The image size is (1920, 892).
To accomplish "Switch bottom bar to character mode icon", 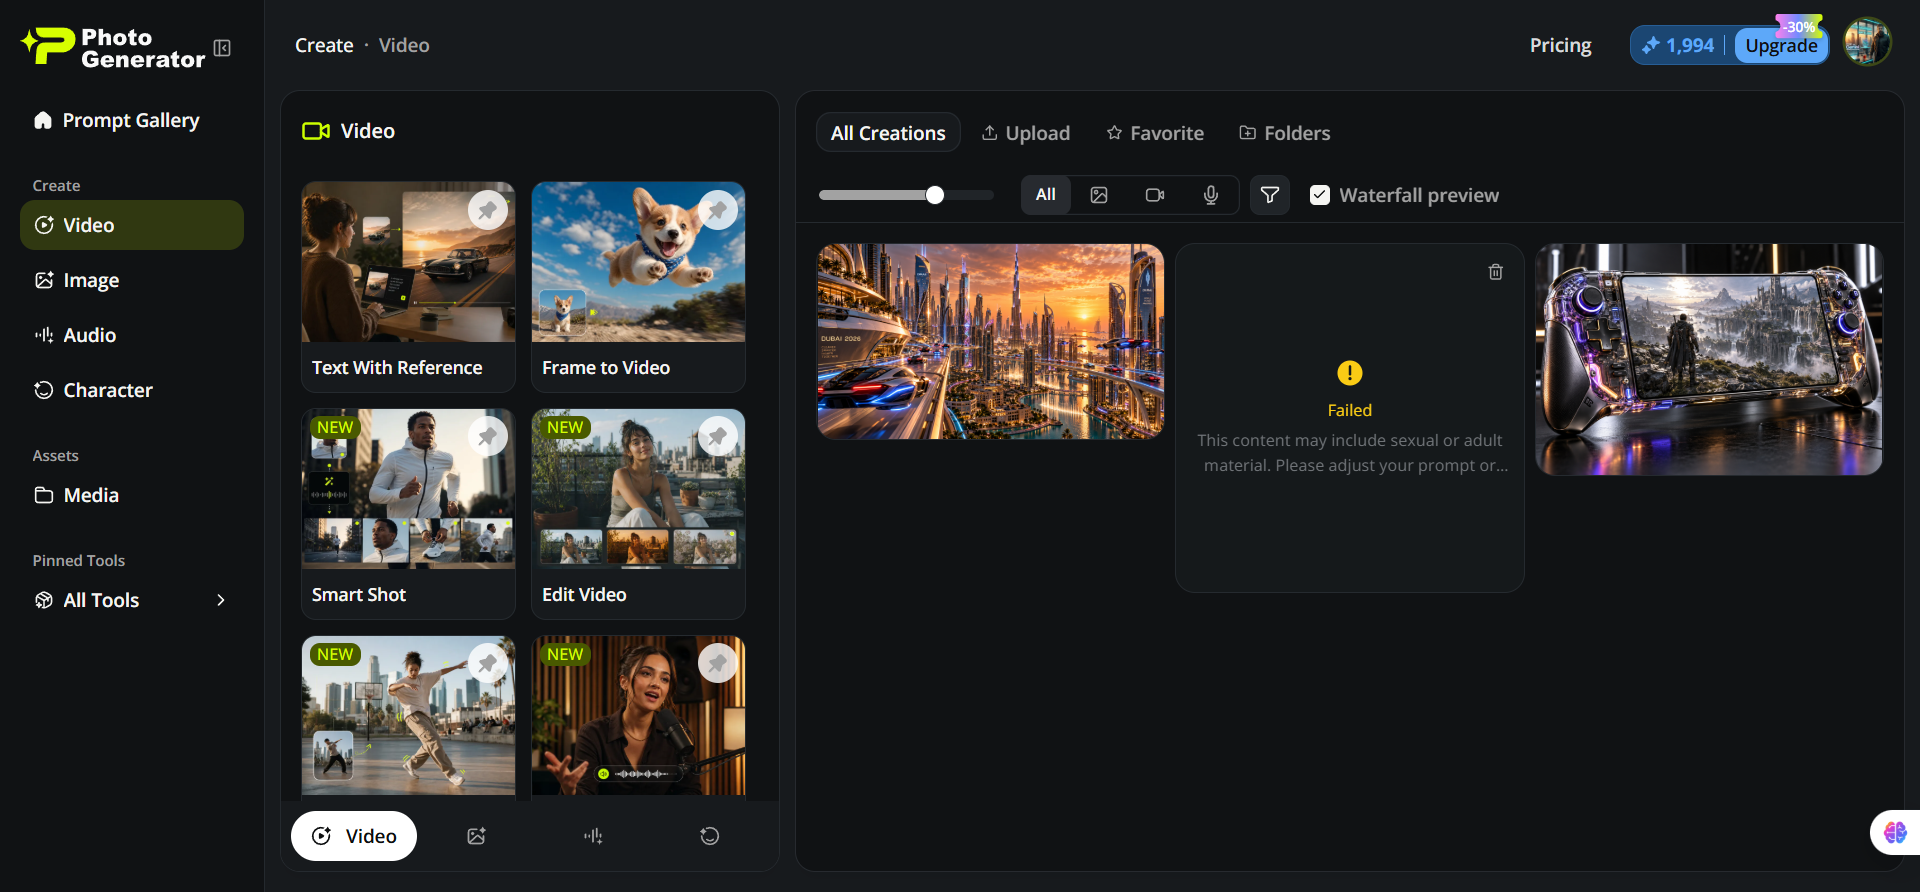I will click(x=710, y=836).
